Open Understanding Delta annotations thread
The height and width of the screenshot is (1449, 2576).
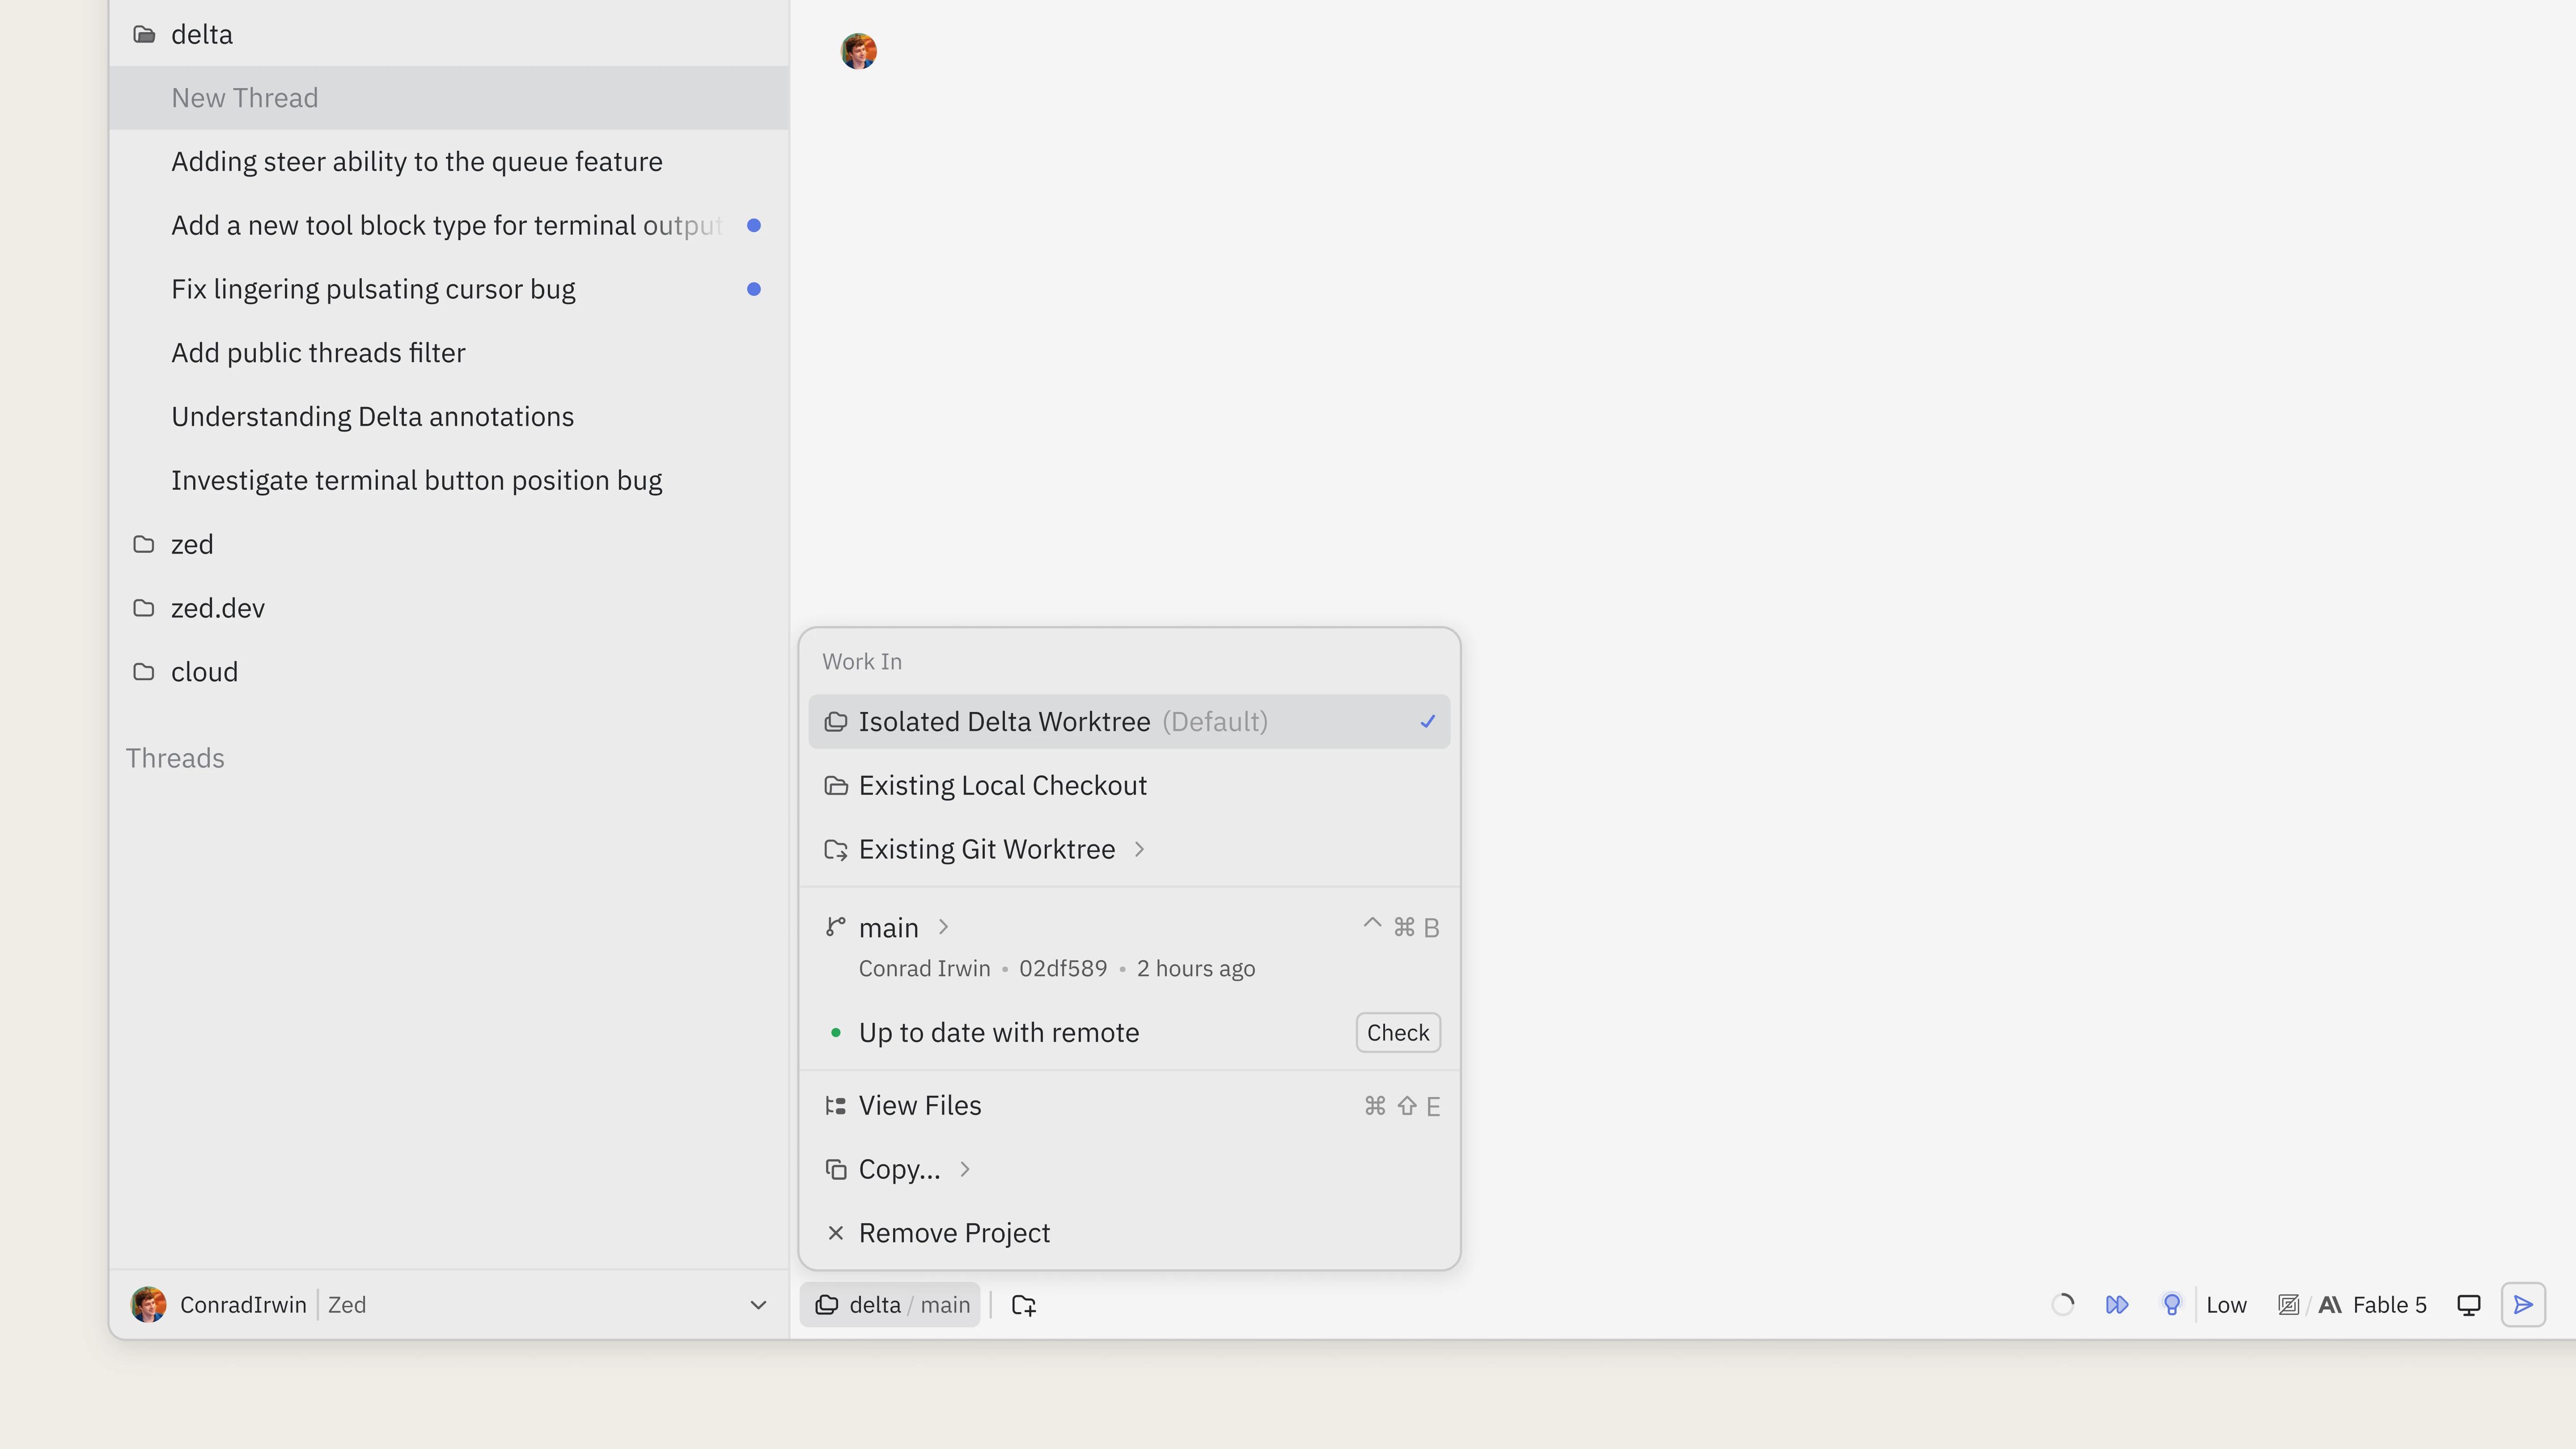coord(448,417)
